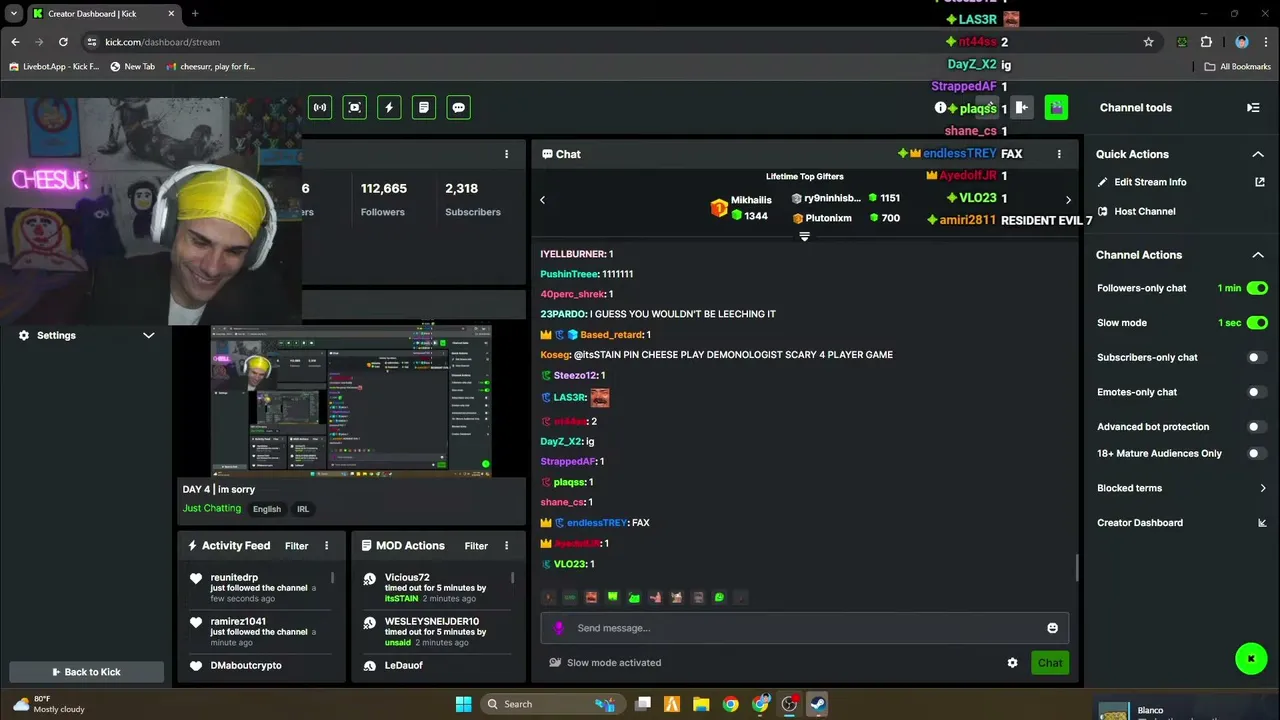Select the green WhatsApp-style emote
The image size is (1280, 720).
[x=719, y=597]
